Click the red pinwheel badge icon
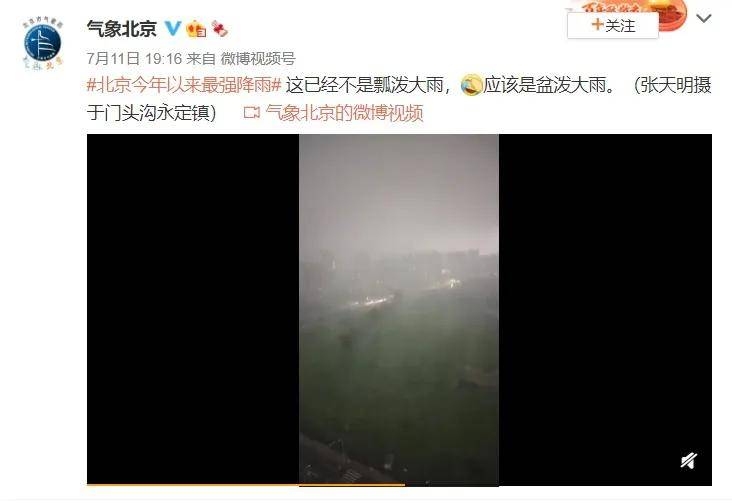The height and width of the screenshot is (503, 732). (219, 29)
